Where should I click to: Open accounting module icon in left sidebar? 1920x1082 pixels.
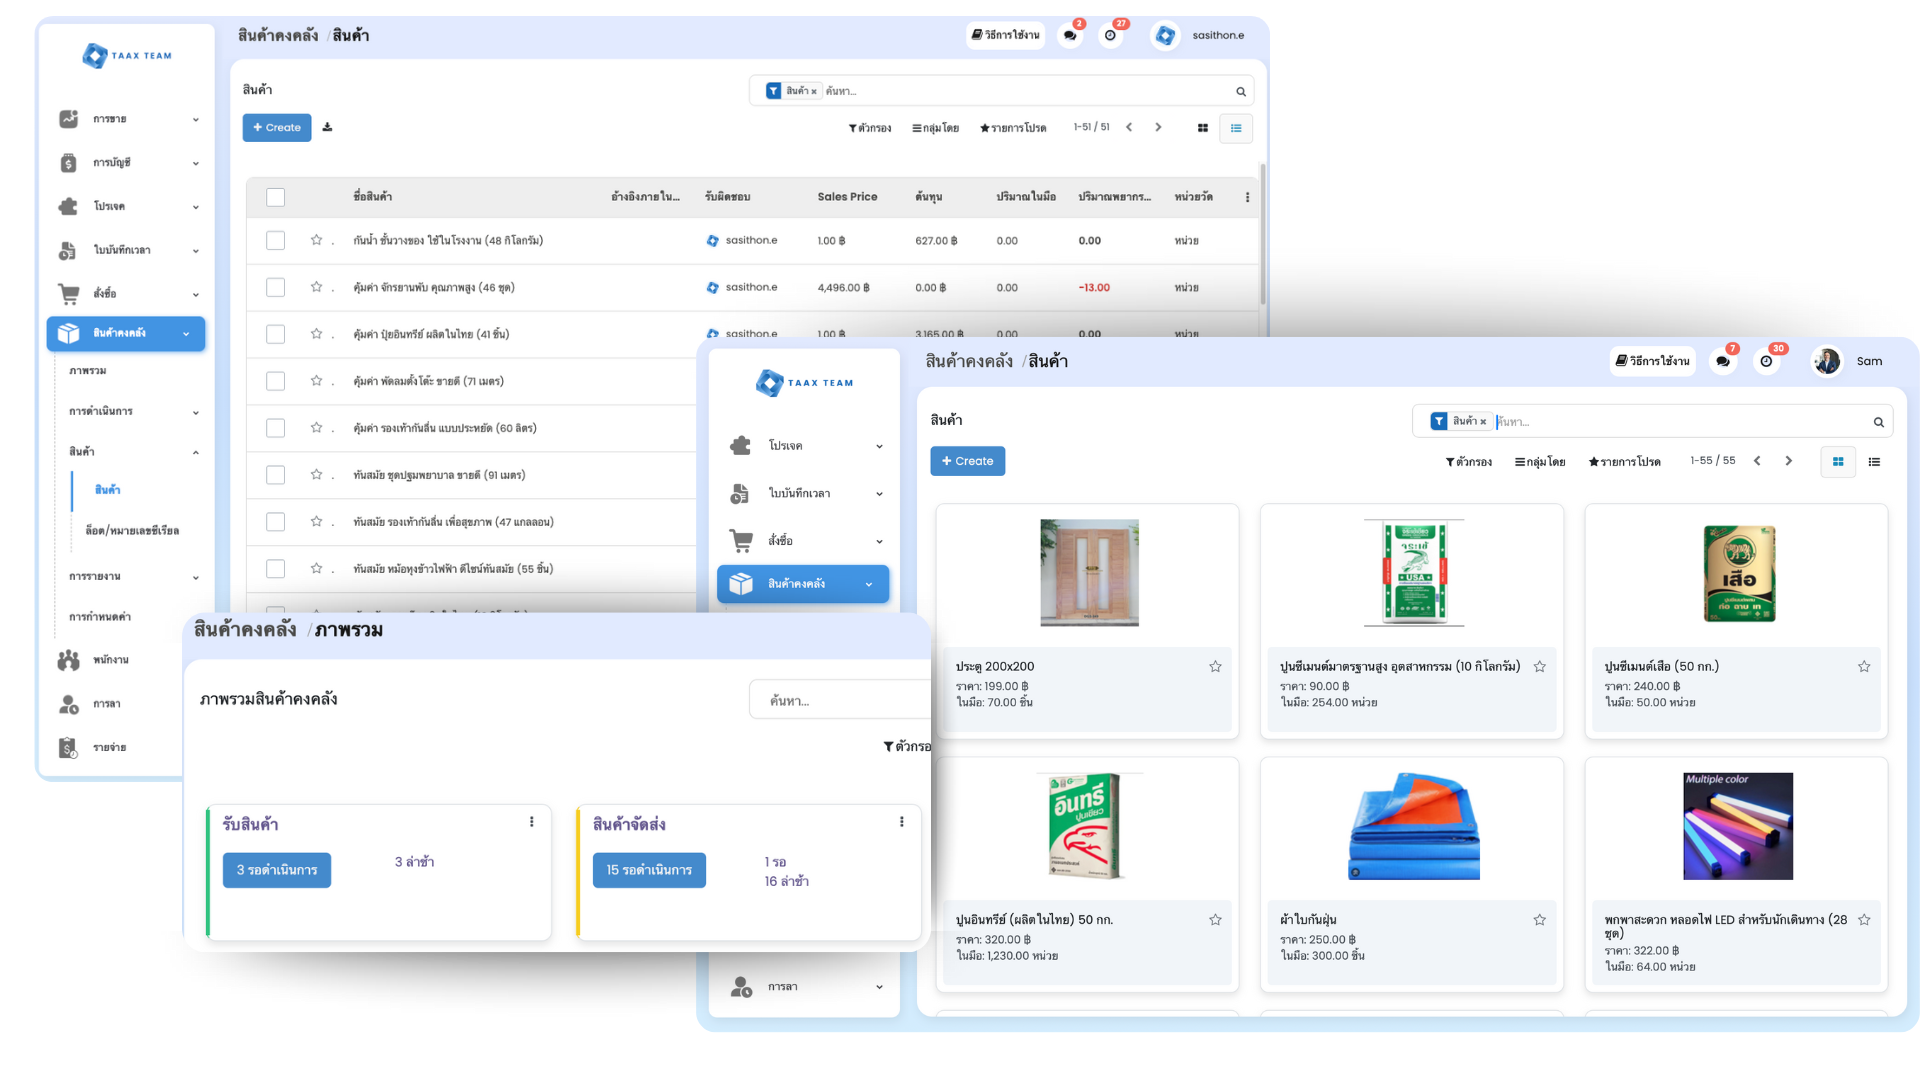pyautogui.click(x=68, y=163)
